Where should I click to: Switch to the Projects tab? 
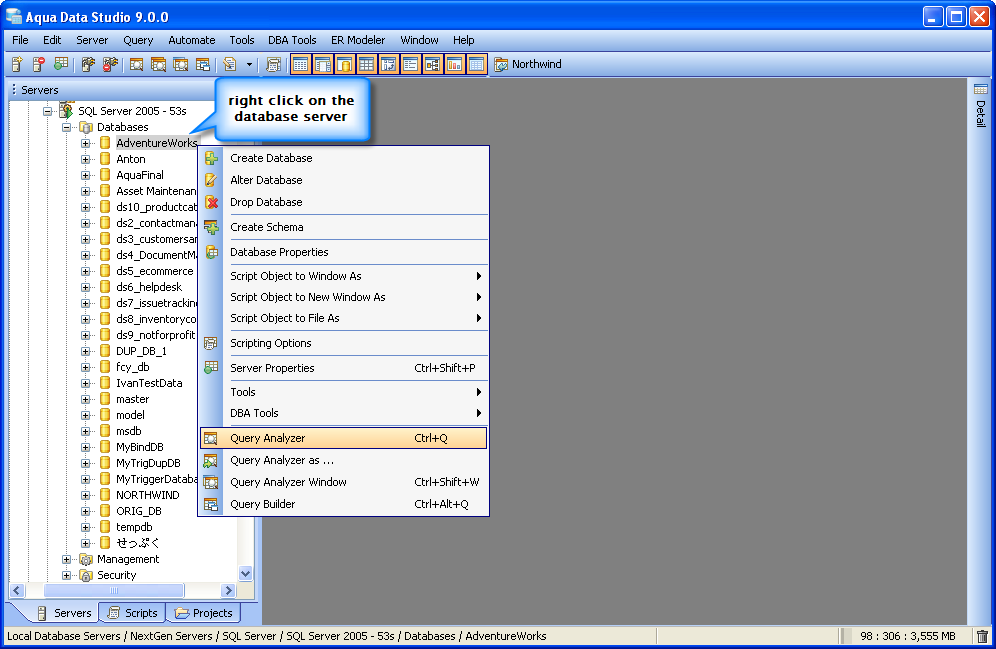204,613
